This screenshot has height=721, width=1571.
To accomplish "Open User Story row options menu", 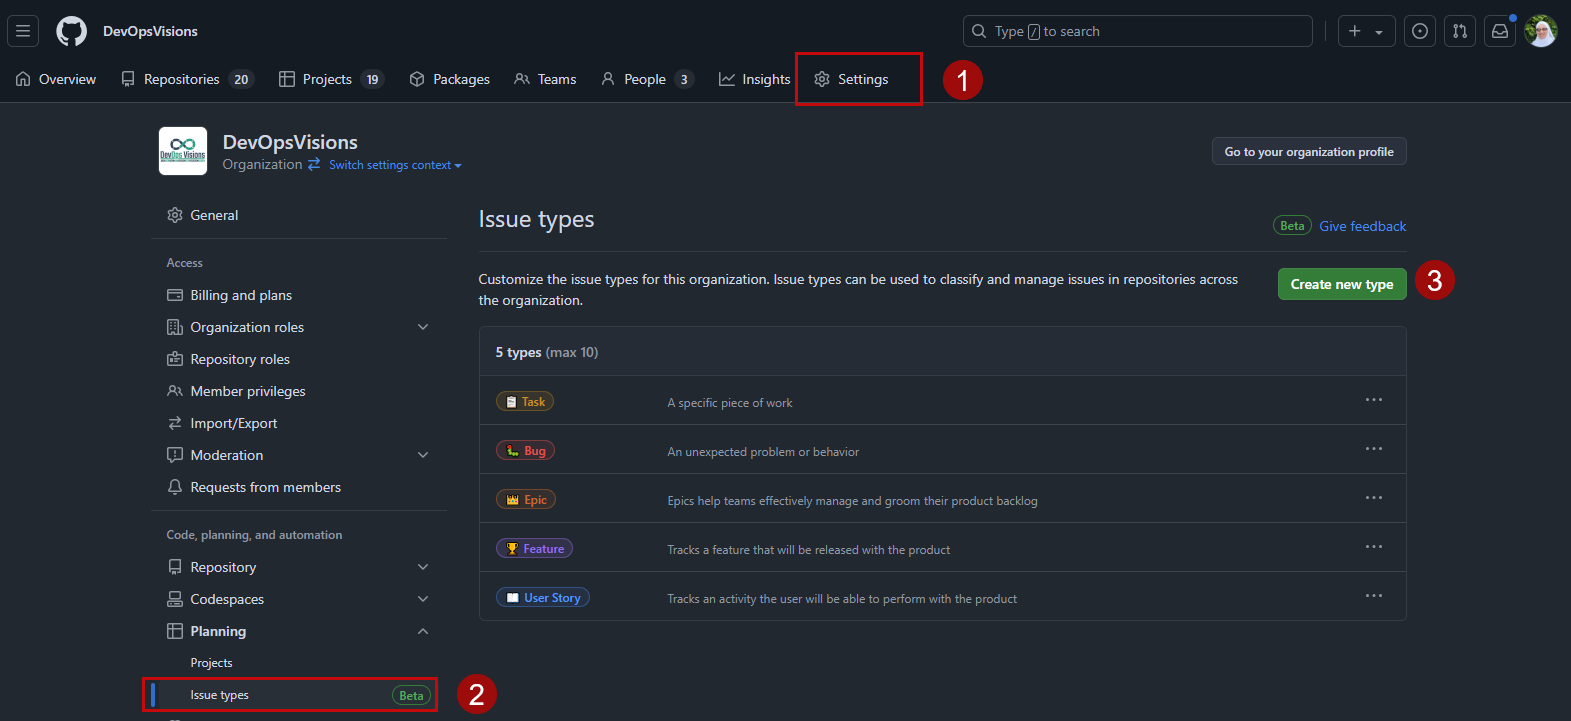I will pyautogui.click(x=1374, y=596).
